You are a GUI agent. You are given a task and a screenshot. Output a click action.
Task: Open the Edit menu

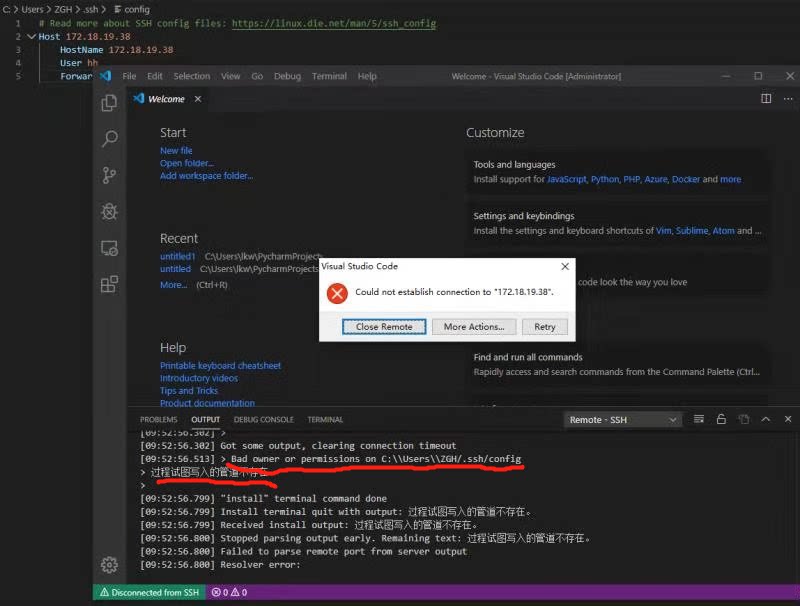155,76
